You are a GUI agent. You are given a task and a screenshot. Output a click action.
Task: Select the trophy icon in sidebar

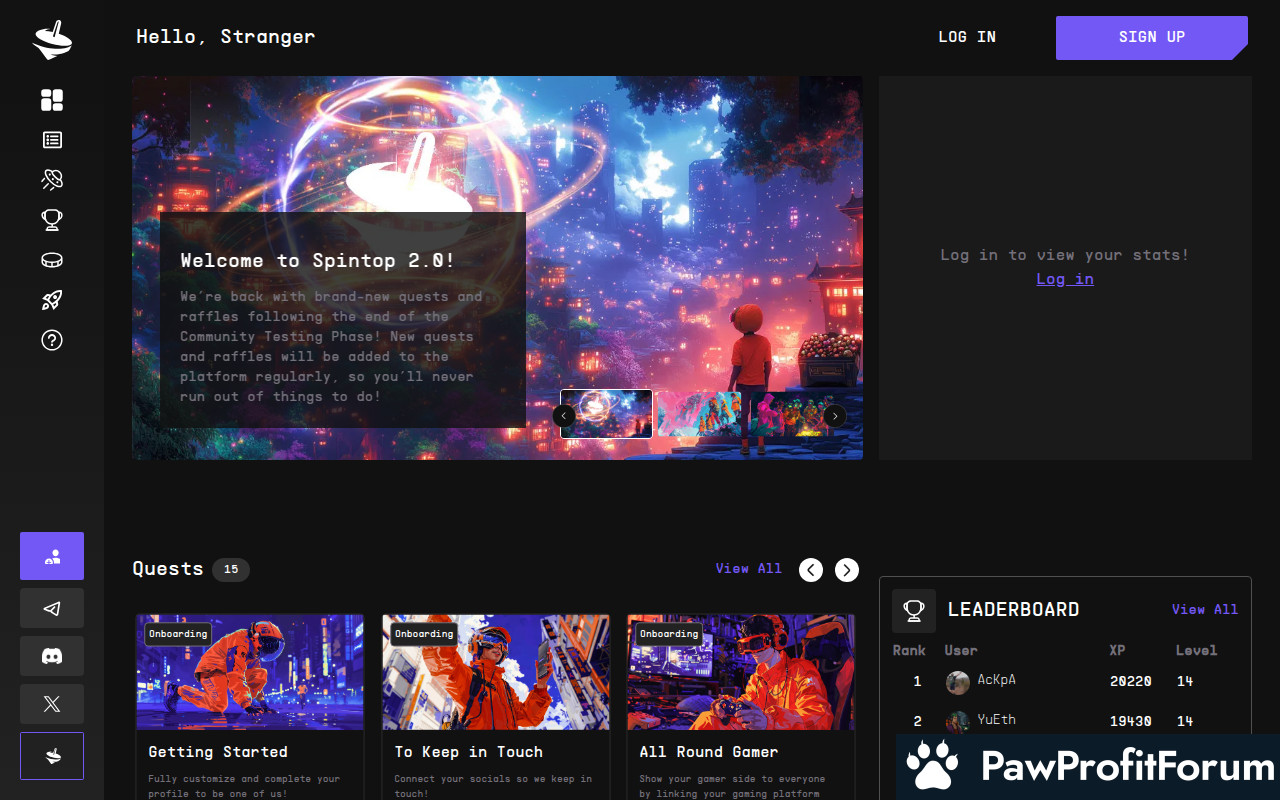coord(52,220)
